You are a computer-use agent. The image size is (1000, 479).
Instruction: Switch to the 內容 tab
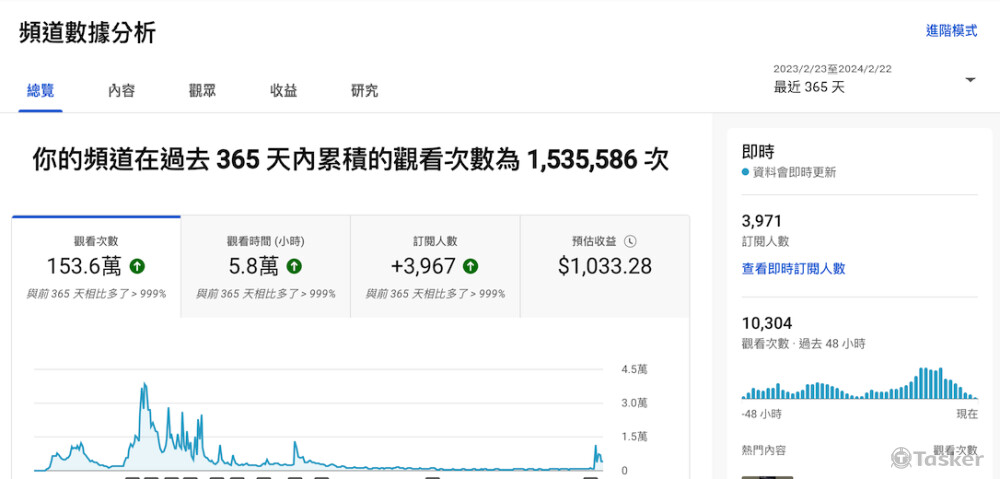pyautogui.click(x=121, y=91)
